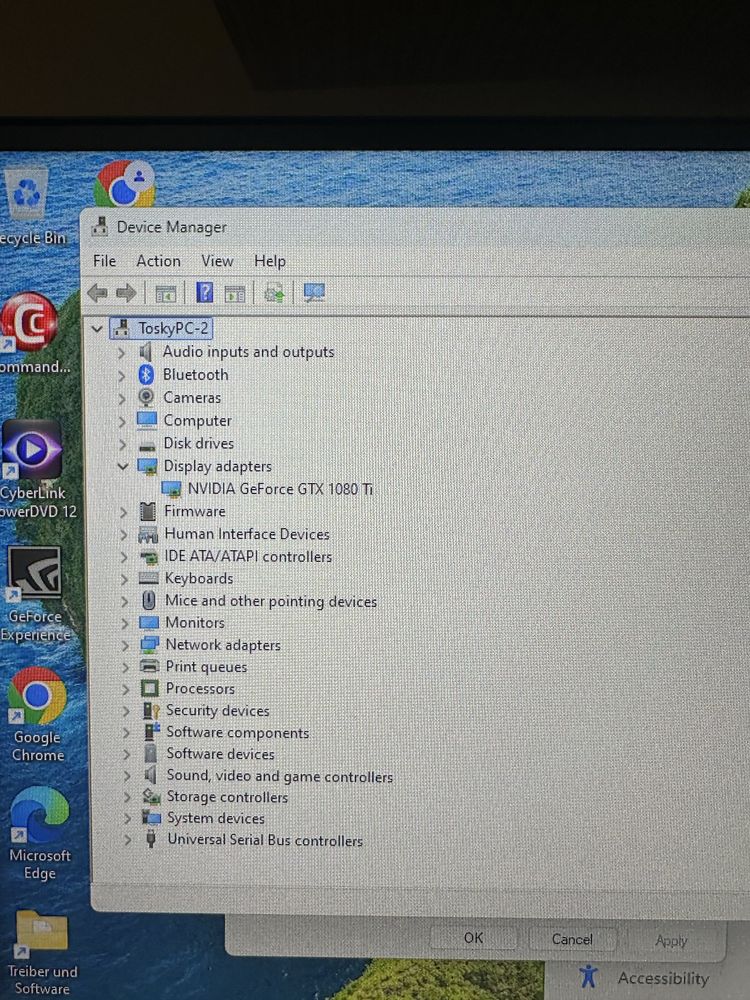Collapse the ToskyPC-2 root node

click(97, 329)
